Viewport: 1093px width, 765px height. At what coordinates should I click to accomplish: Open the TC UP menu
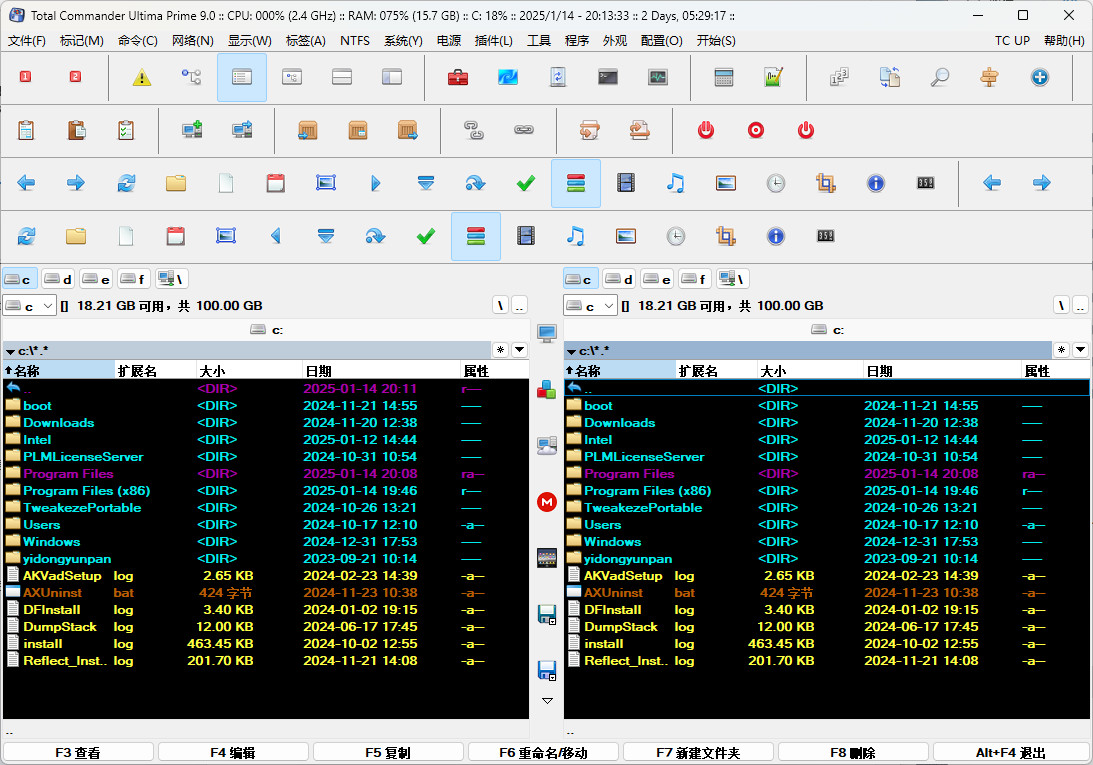click(1012, 40)
